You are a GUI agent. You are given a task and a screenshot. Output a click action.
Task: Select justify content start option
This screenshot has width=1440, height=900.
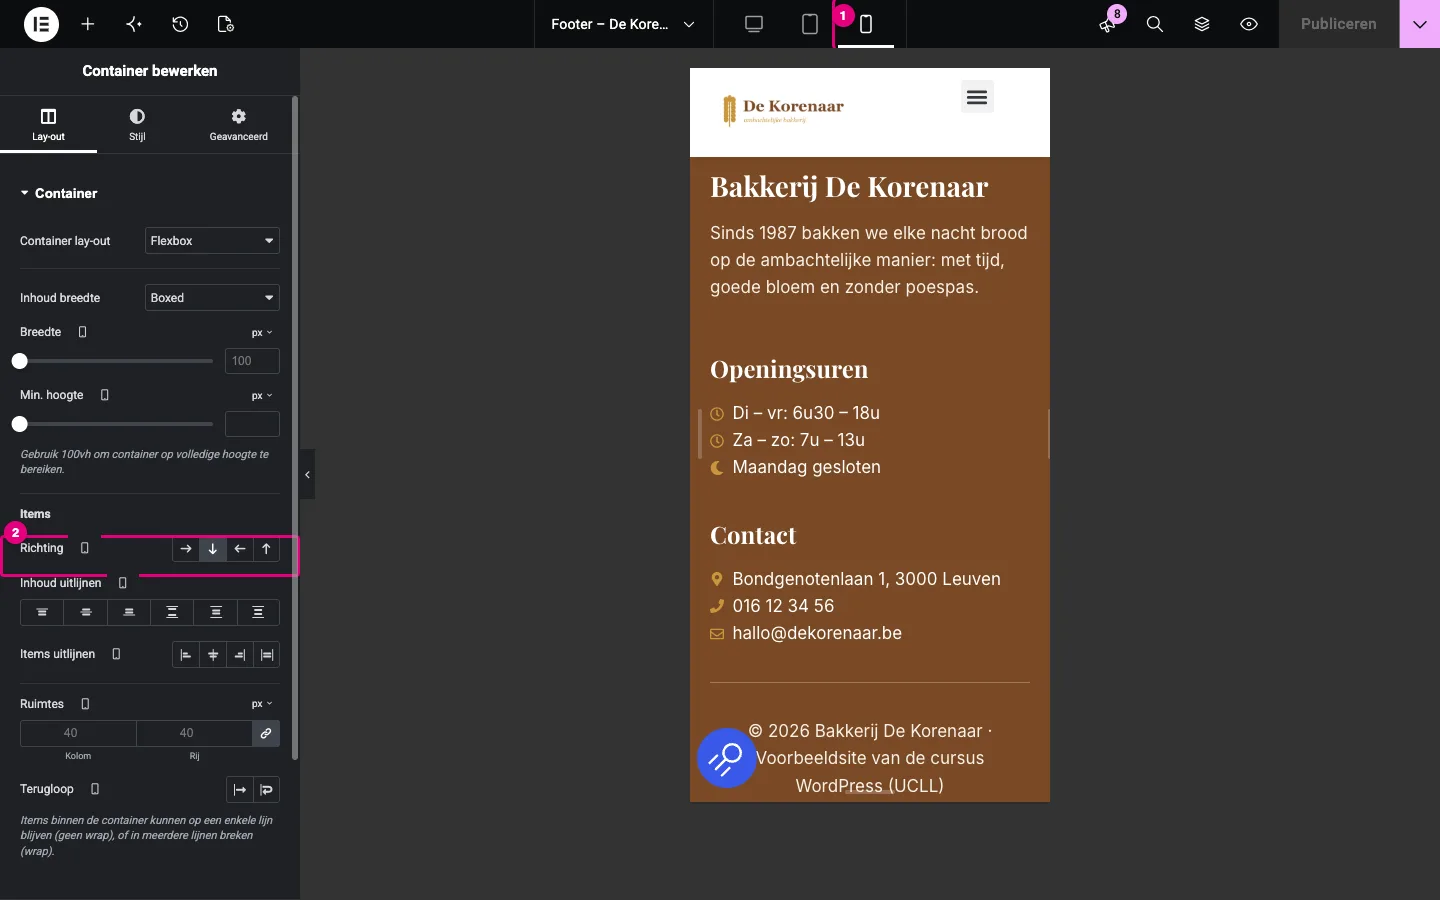42,612
